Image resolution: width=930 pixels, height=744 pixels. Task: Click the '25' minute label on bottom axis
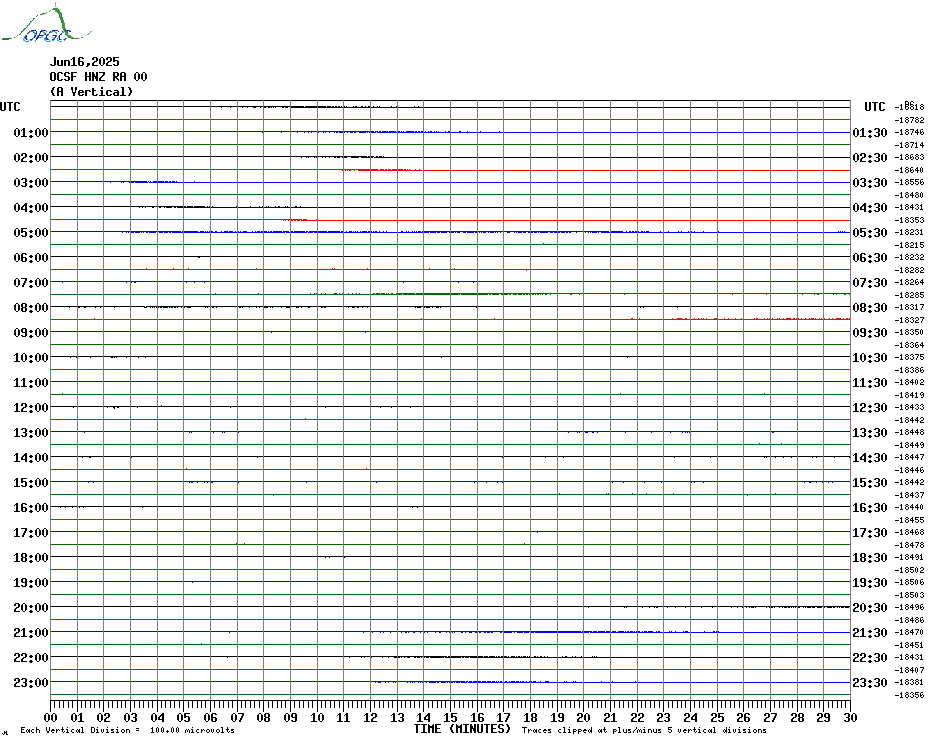pos(717,718)
